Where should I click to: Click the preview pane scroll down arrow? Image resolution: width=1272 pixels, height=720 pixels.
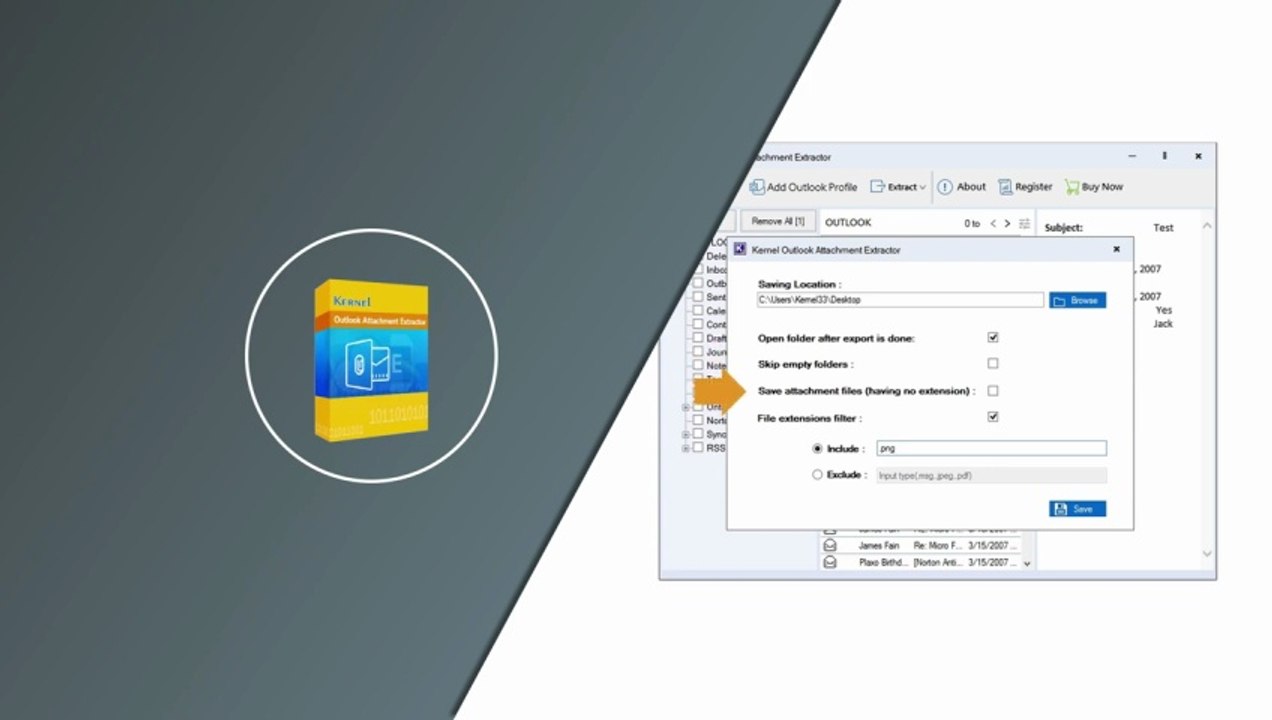(1207, 553)
